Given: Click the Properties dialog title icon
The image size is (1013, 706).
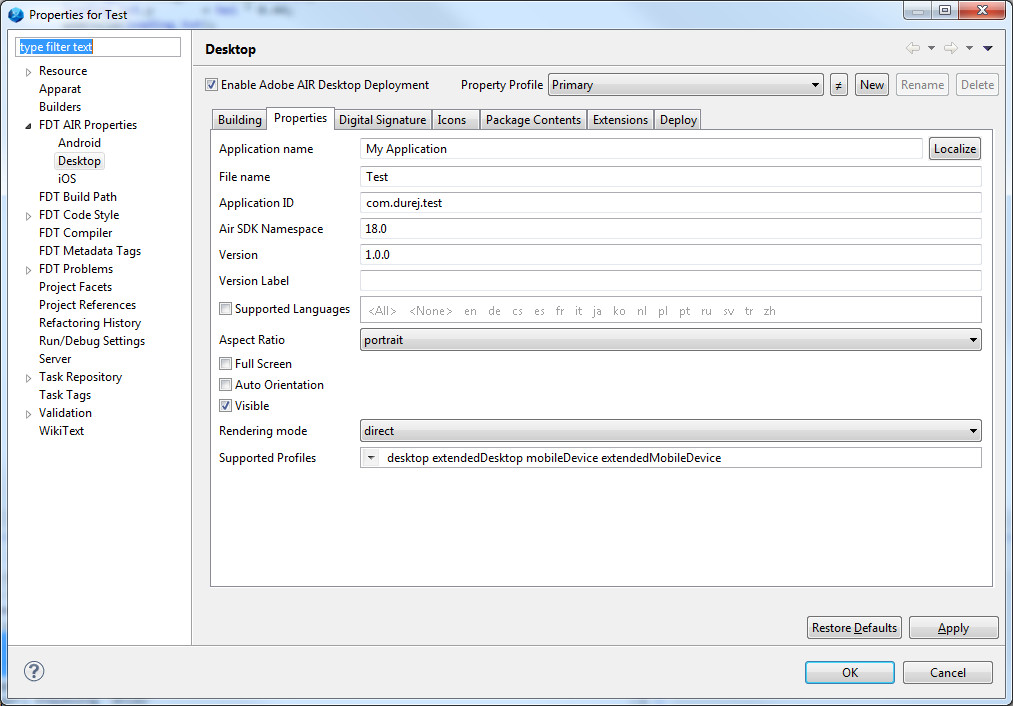Looking at the screenshot, I should pyautogui.click(x=16, y=14).
